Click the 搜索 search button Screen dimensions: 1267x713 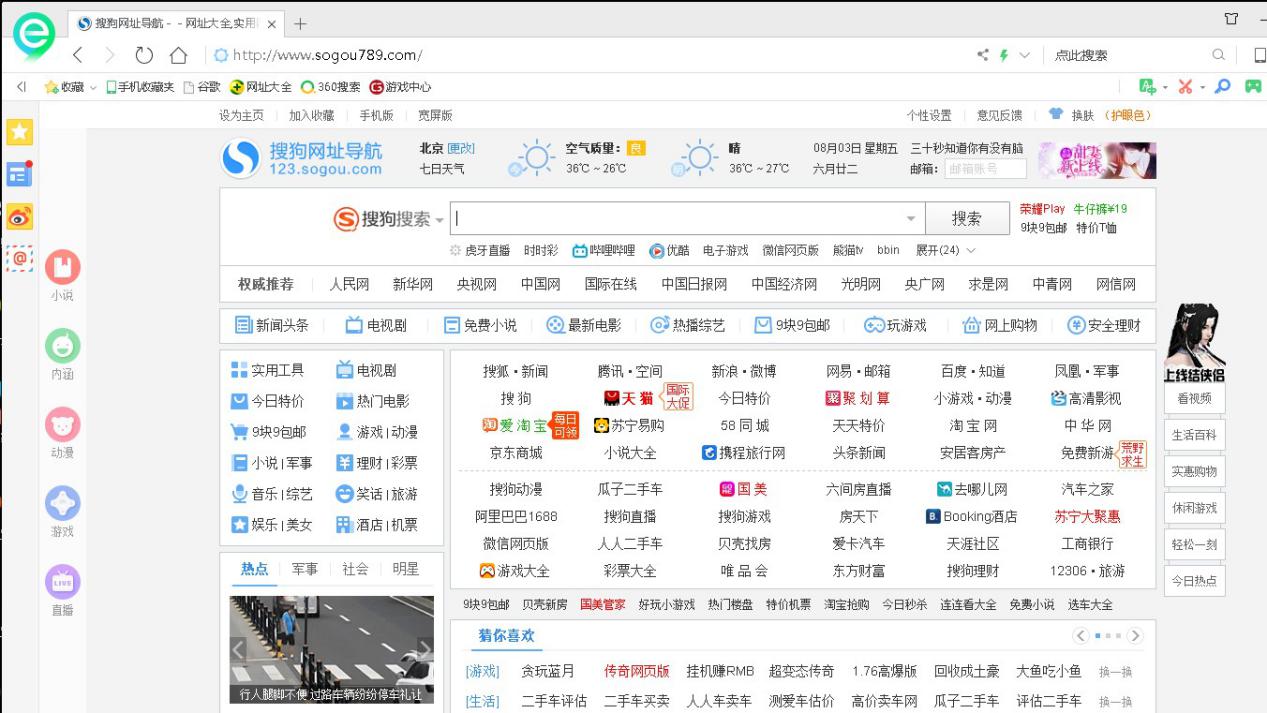click(966, 218)
